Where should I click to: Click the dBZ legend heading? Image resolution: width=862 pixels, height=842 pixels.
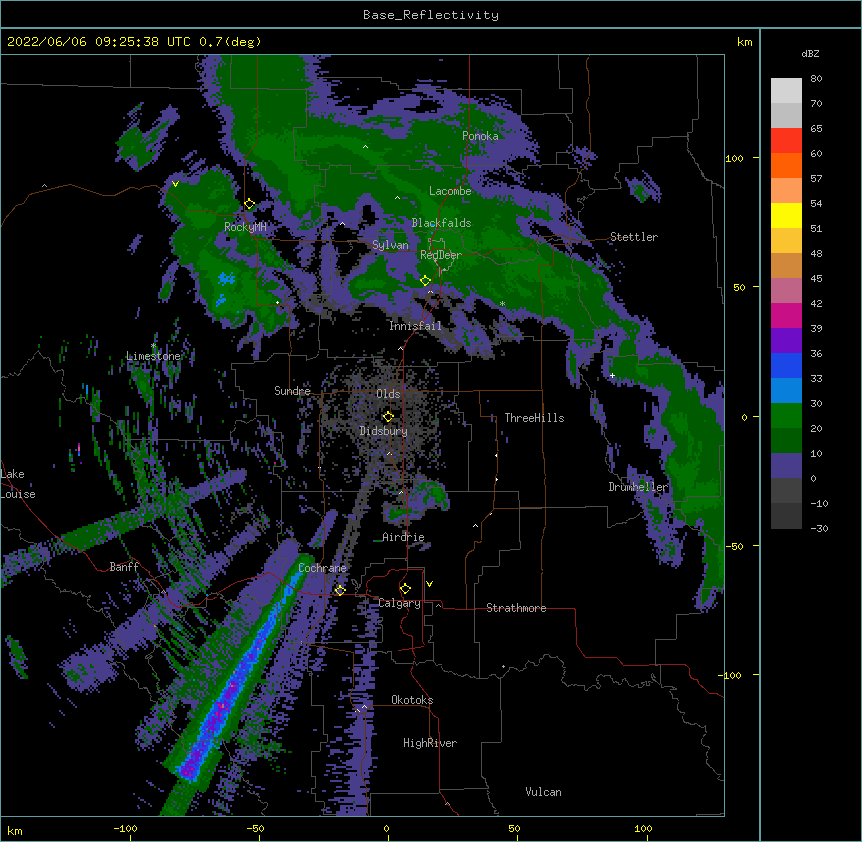click(810, 53)
